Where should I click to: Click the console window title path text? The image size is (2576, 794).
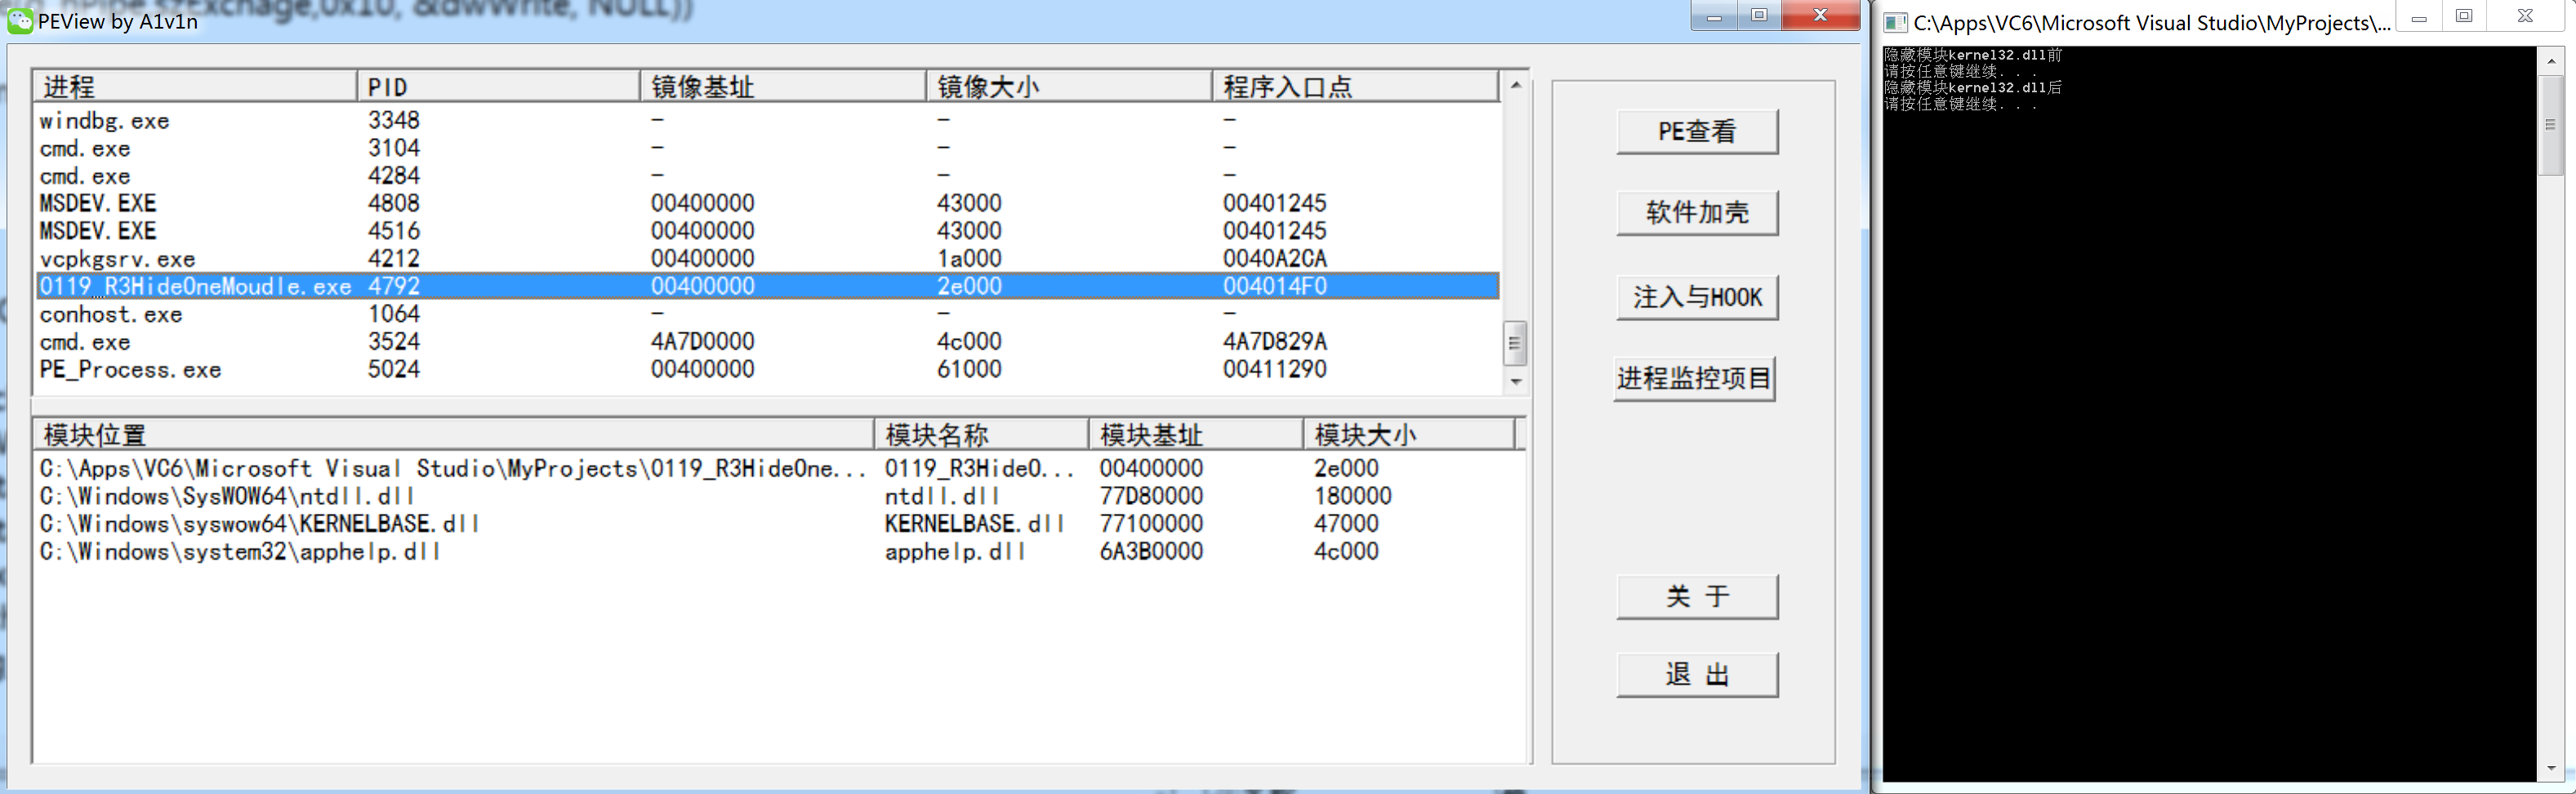2152,23
